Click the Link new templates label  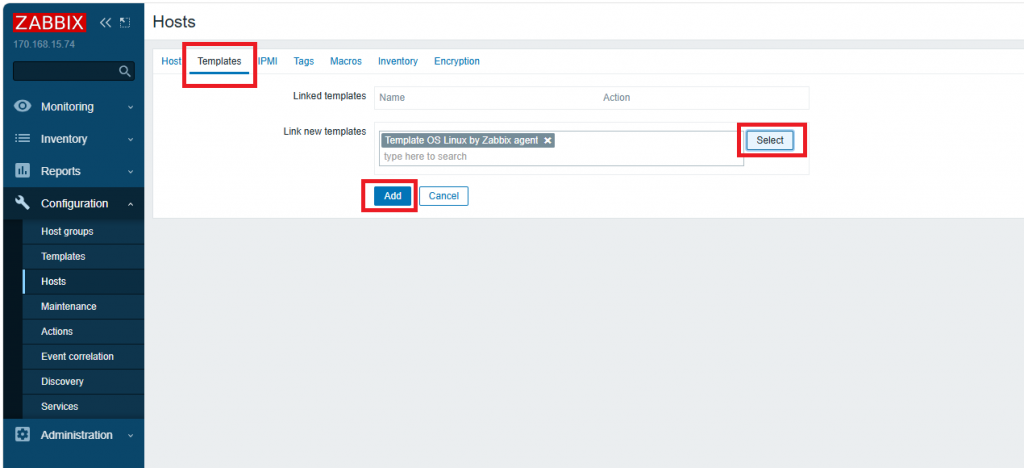click(x=325, y=131)
